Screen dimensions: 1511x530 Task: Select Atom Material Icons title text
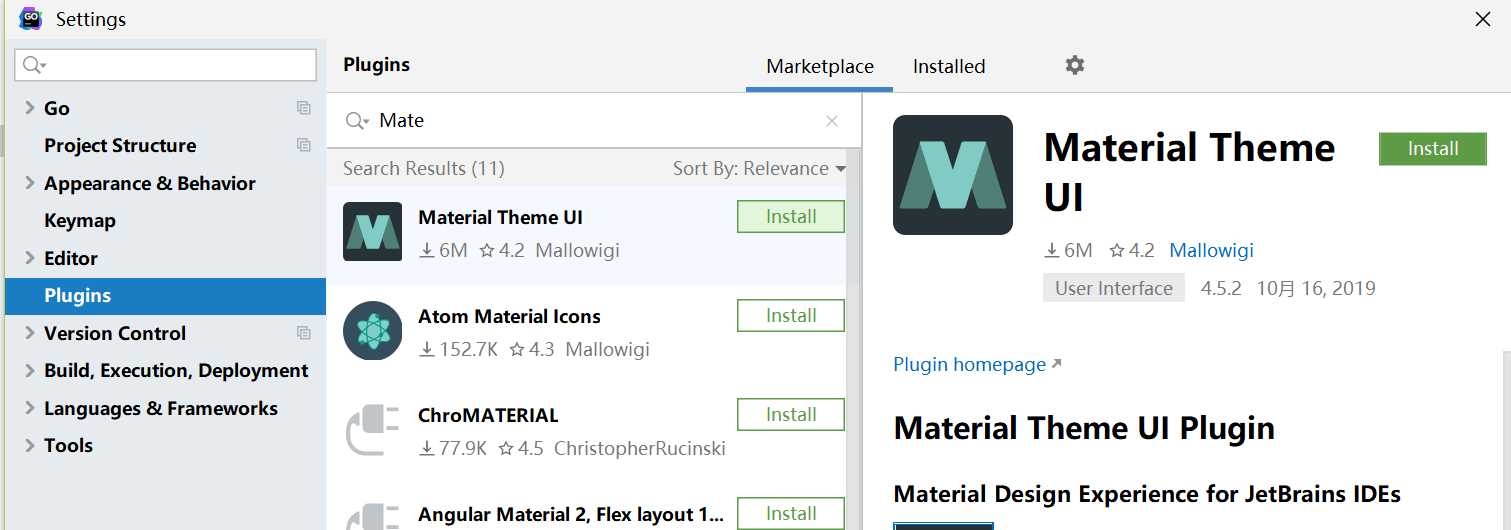509,316
